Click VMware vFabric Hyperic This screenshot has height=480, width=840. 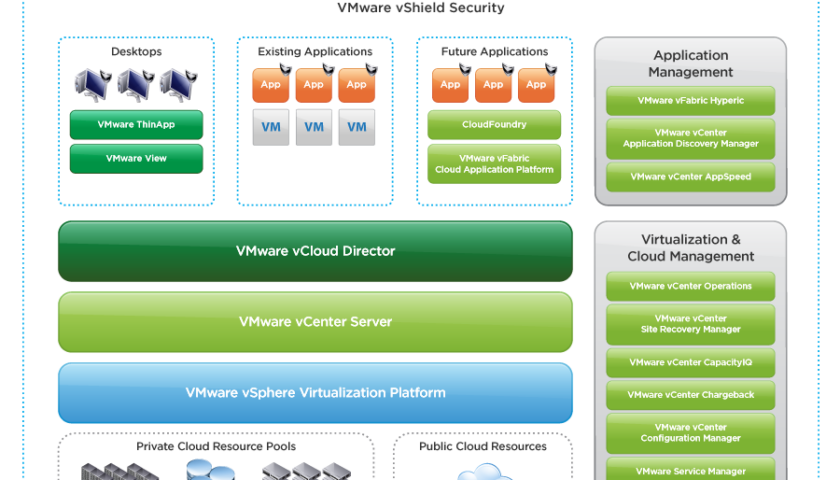[691, 101]
